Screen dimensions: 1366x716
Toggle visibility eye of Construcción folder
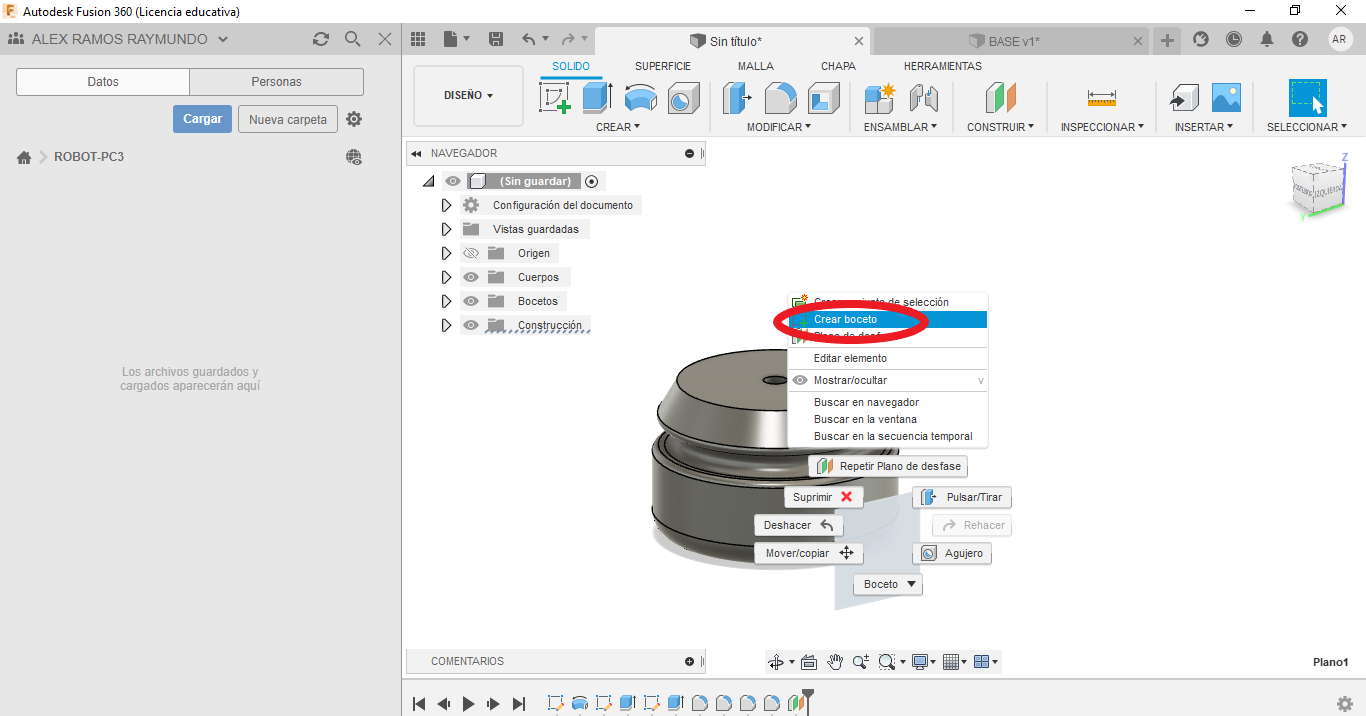tap(471, 325)
